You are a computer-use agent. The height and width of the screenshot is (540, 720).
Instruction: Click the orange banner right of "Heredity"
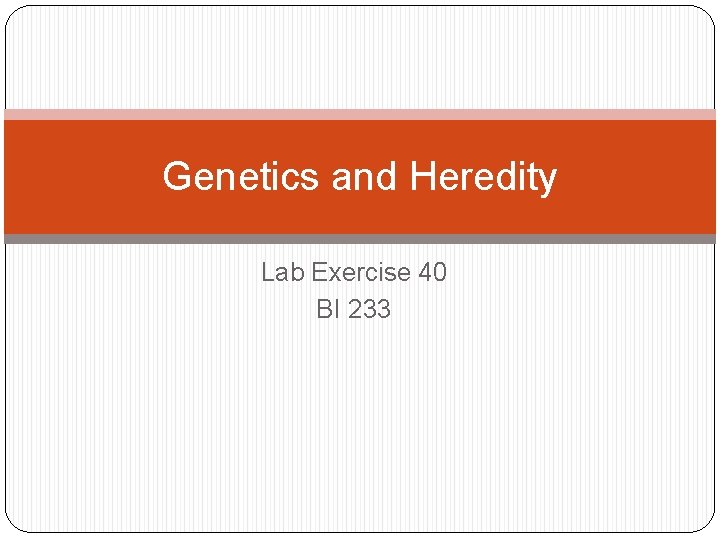click(x=637, y=177)
